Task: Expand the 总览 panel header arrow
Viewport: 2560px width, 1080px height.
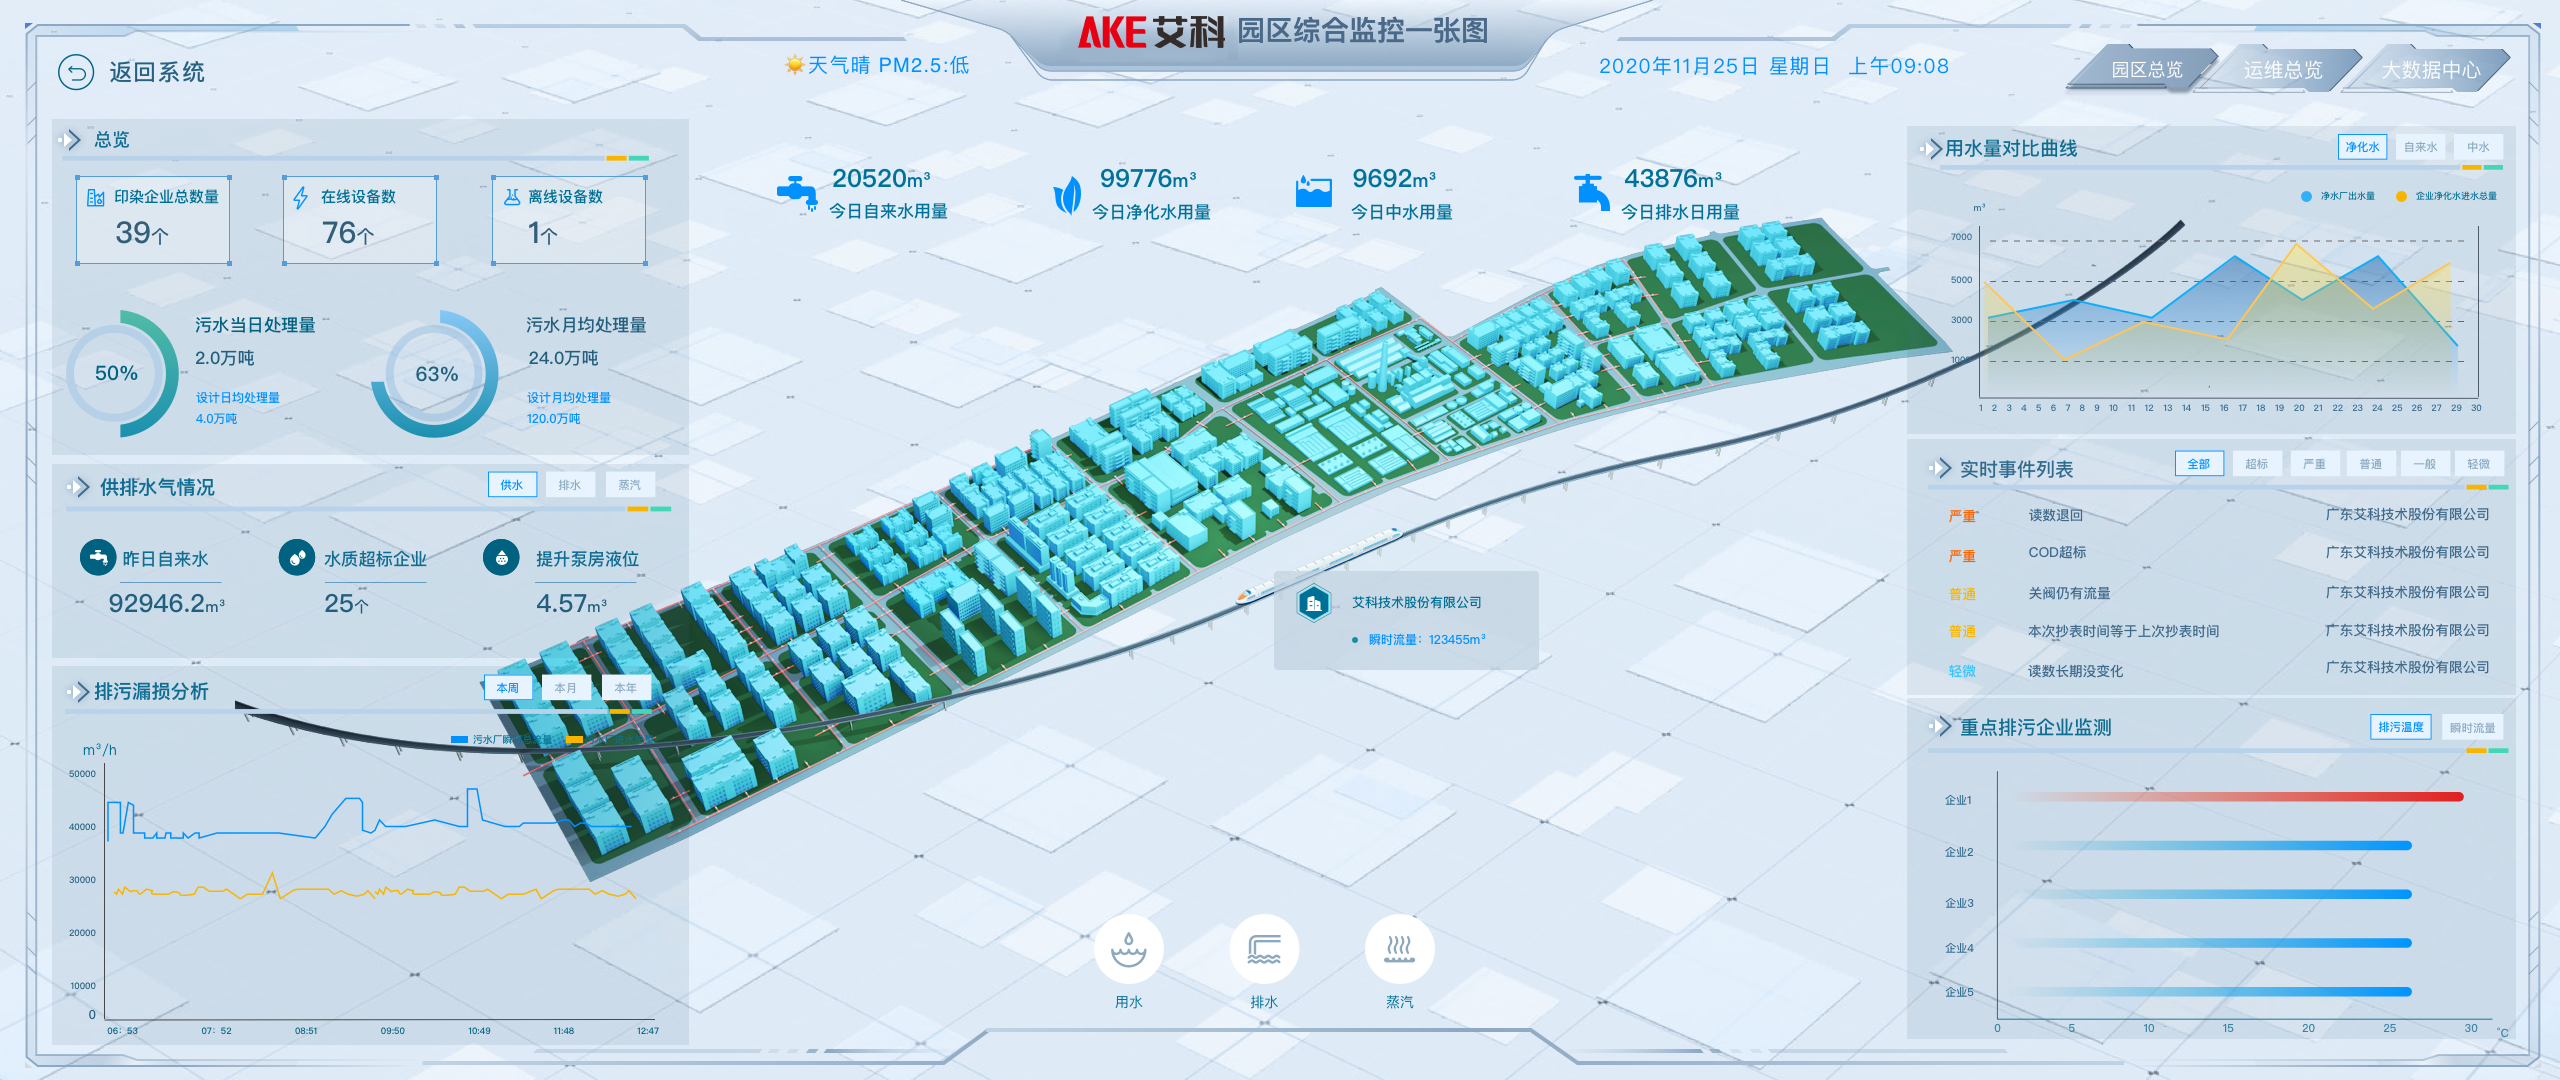Action: 70,140
